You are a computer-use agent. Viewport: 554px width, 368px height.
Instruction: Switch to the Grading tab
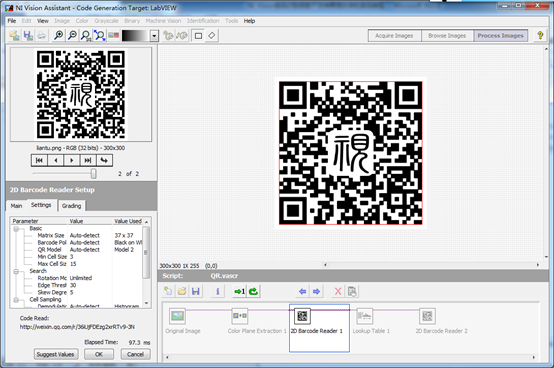point(71,206)
